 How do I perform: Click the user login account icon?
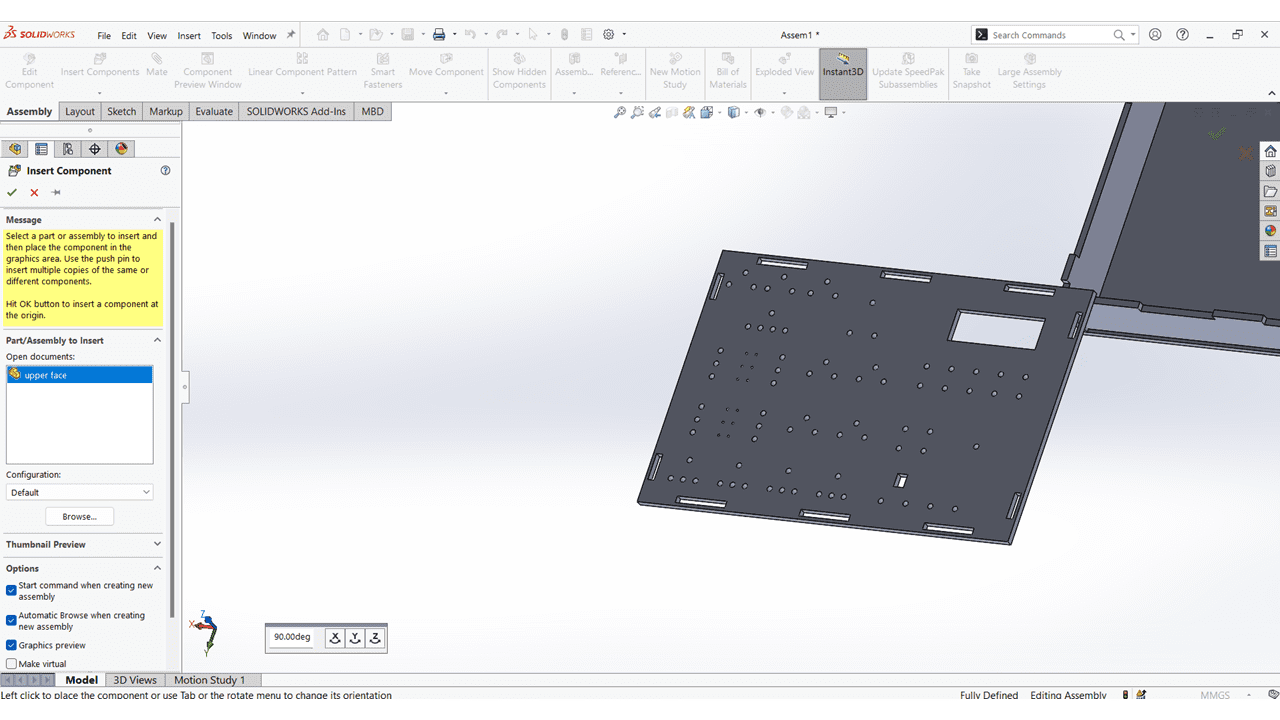coord(1155,34)
